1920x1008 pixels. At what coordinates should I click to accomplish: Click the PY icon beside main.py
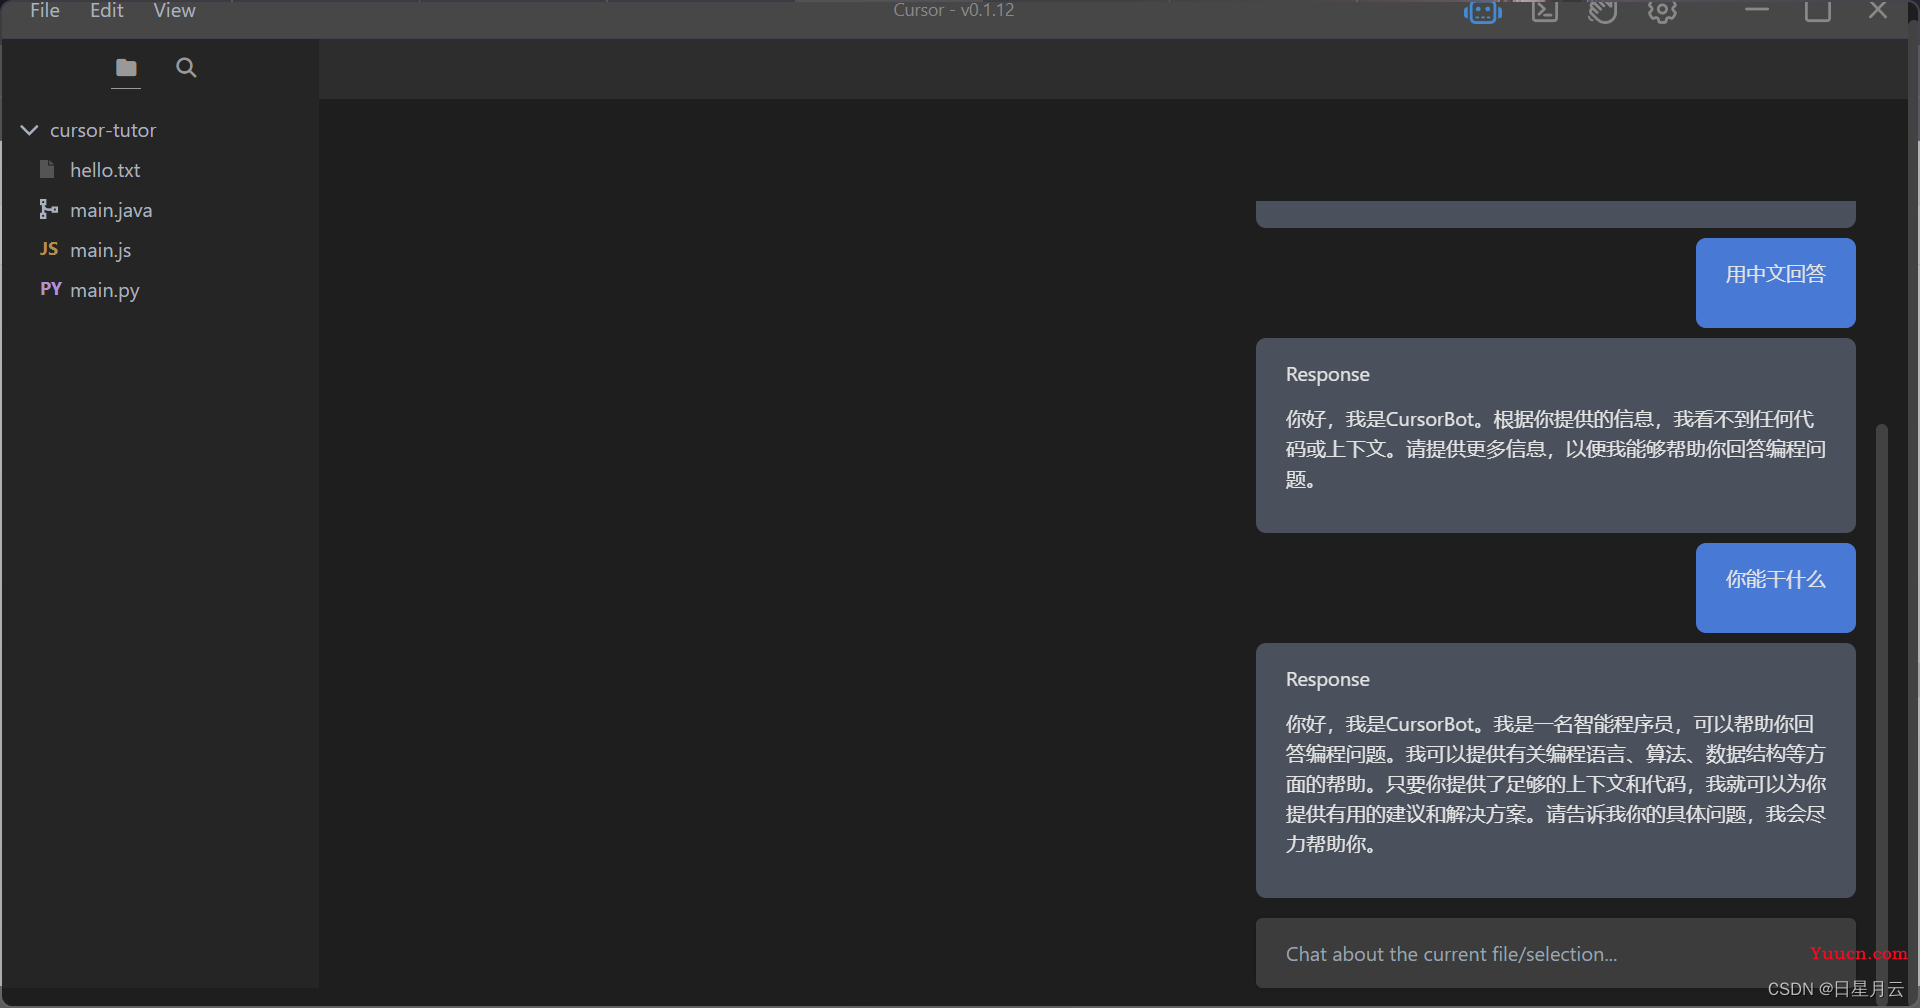click(x=51, y=289)
